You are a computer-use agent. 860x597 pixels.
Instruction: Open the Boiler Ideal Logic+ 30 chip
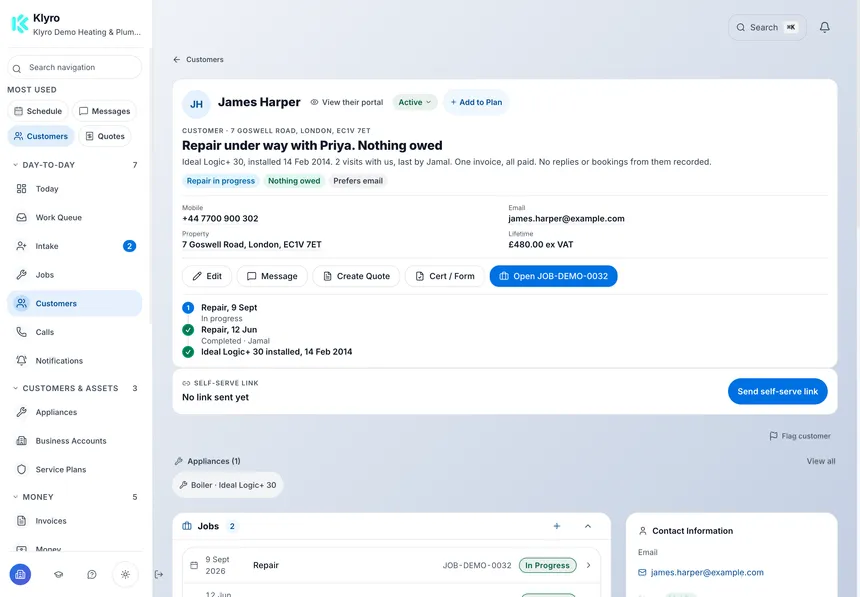(228, 485)
